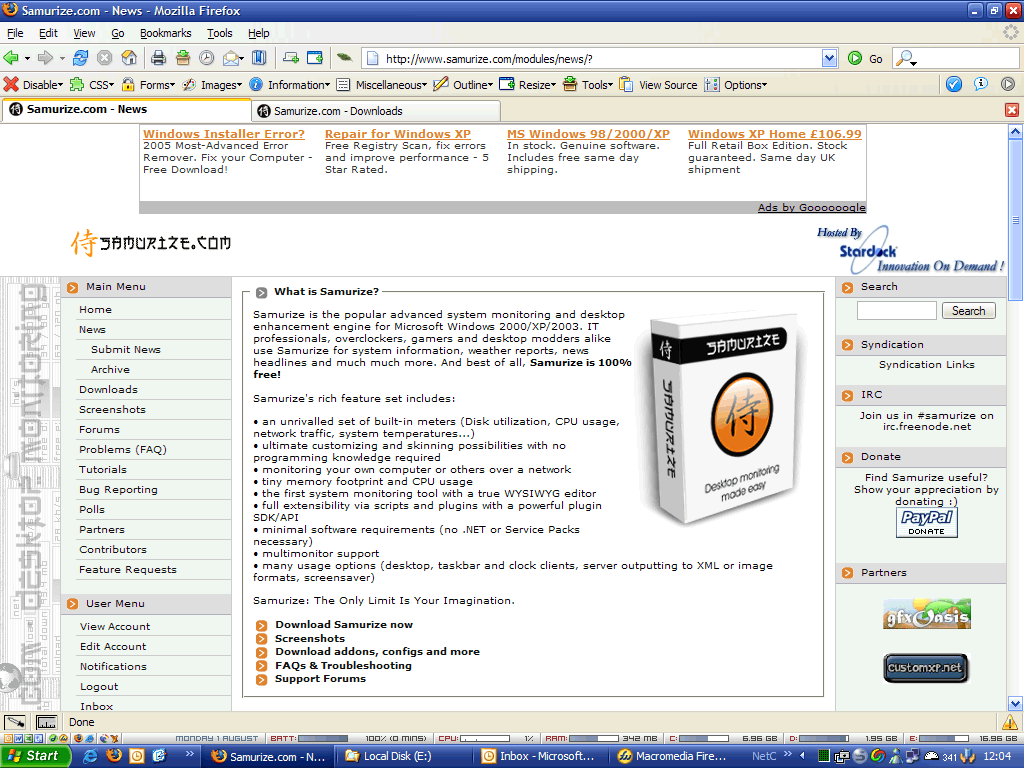Screen dimensions: 1024x768
Task: Go to the home page icon
Action: click(129, 58)
